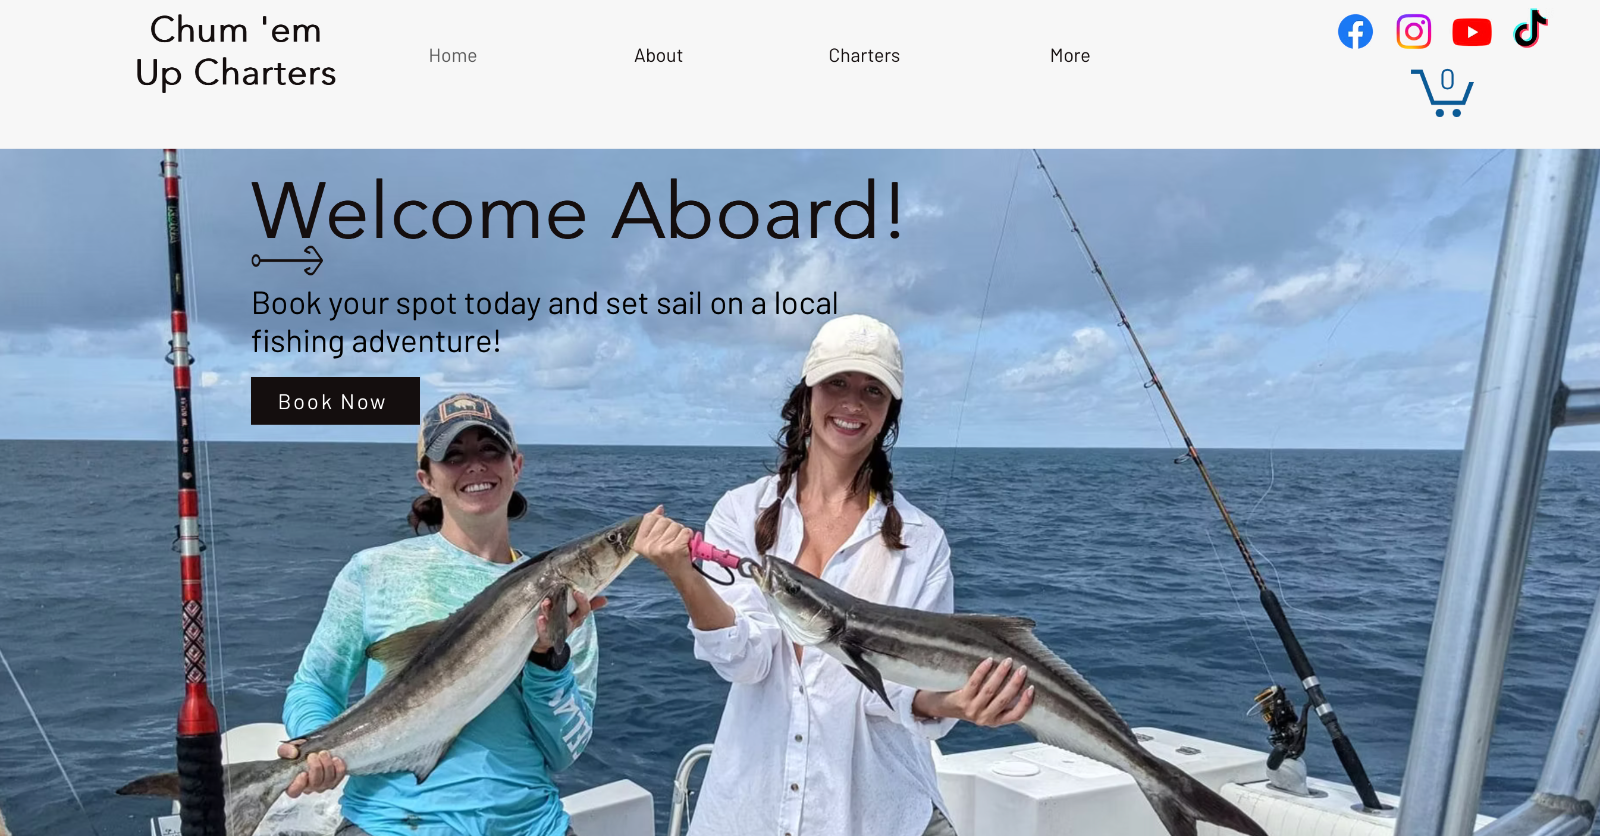Click the arrow graphic below Welcome Aboard
1600x836 pixels.
(287, 261)
